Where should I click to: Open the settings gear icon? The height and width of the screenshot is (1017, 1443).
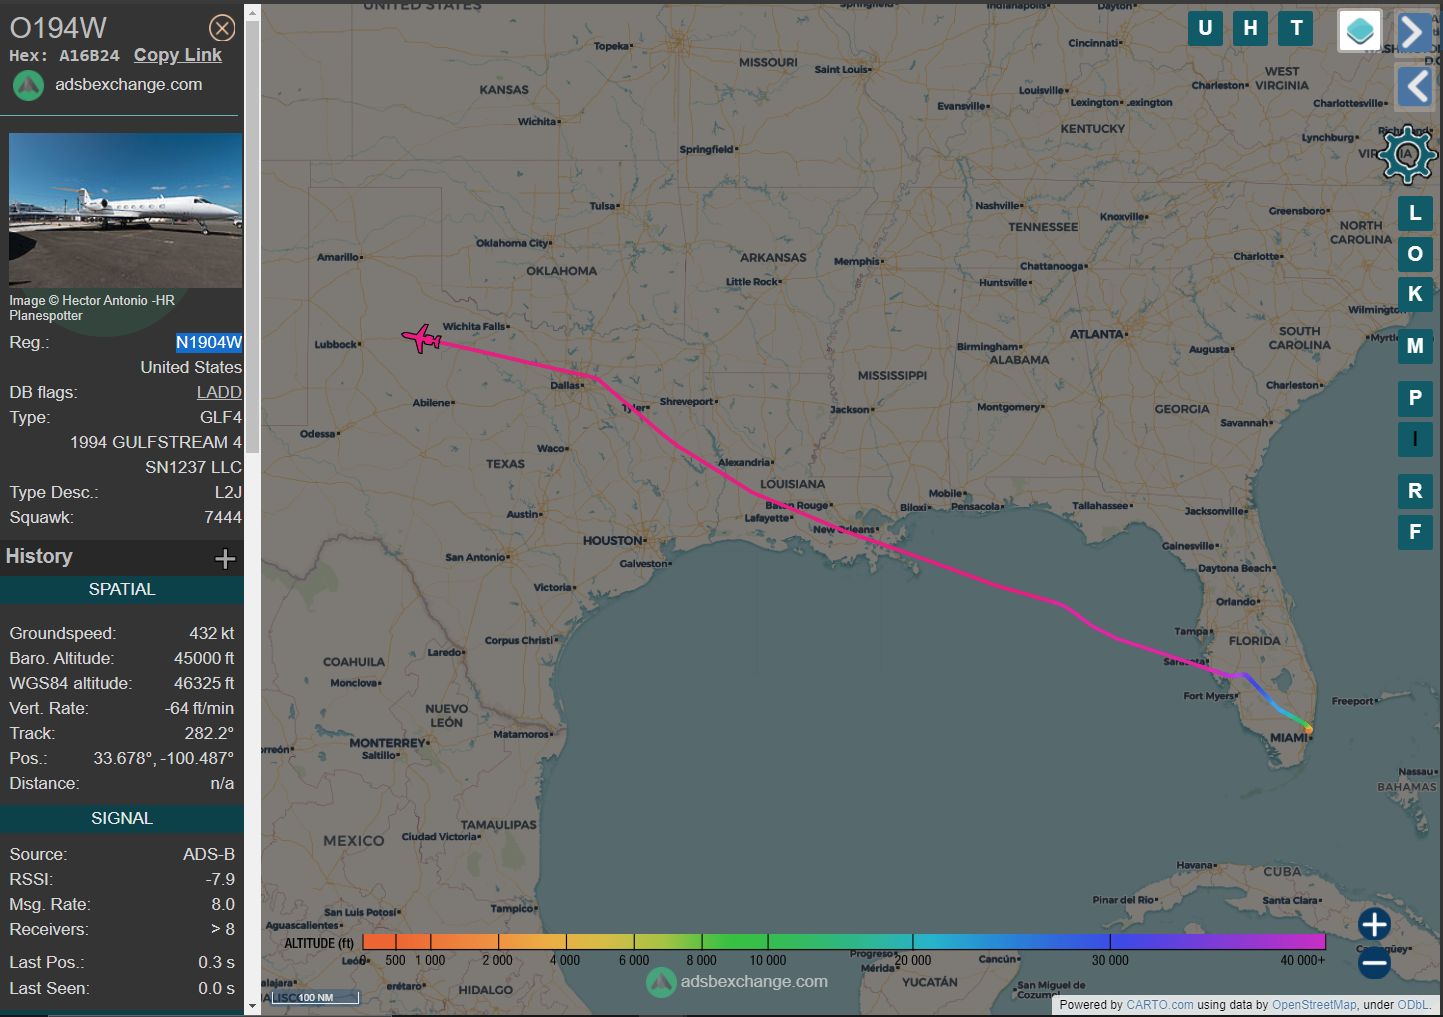(x=1407, y=154)
